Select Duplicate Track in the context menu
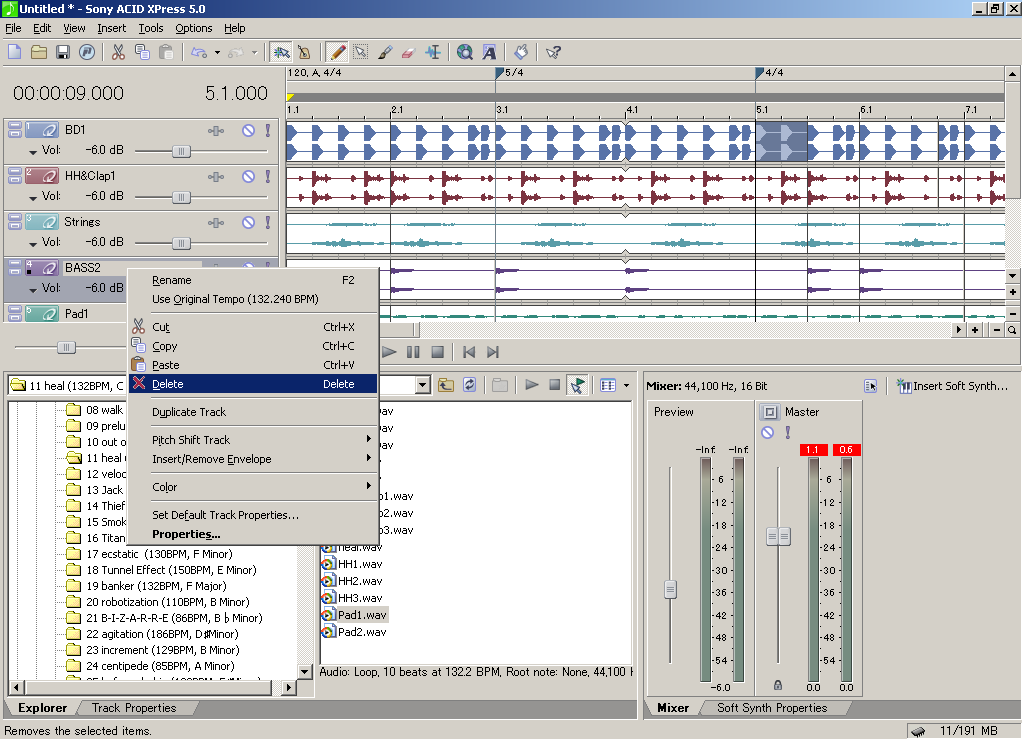Viewport: 1022px width, 739px height. pyautogui.click(x=253, y=412)
